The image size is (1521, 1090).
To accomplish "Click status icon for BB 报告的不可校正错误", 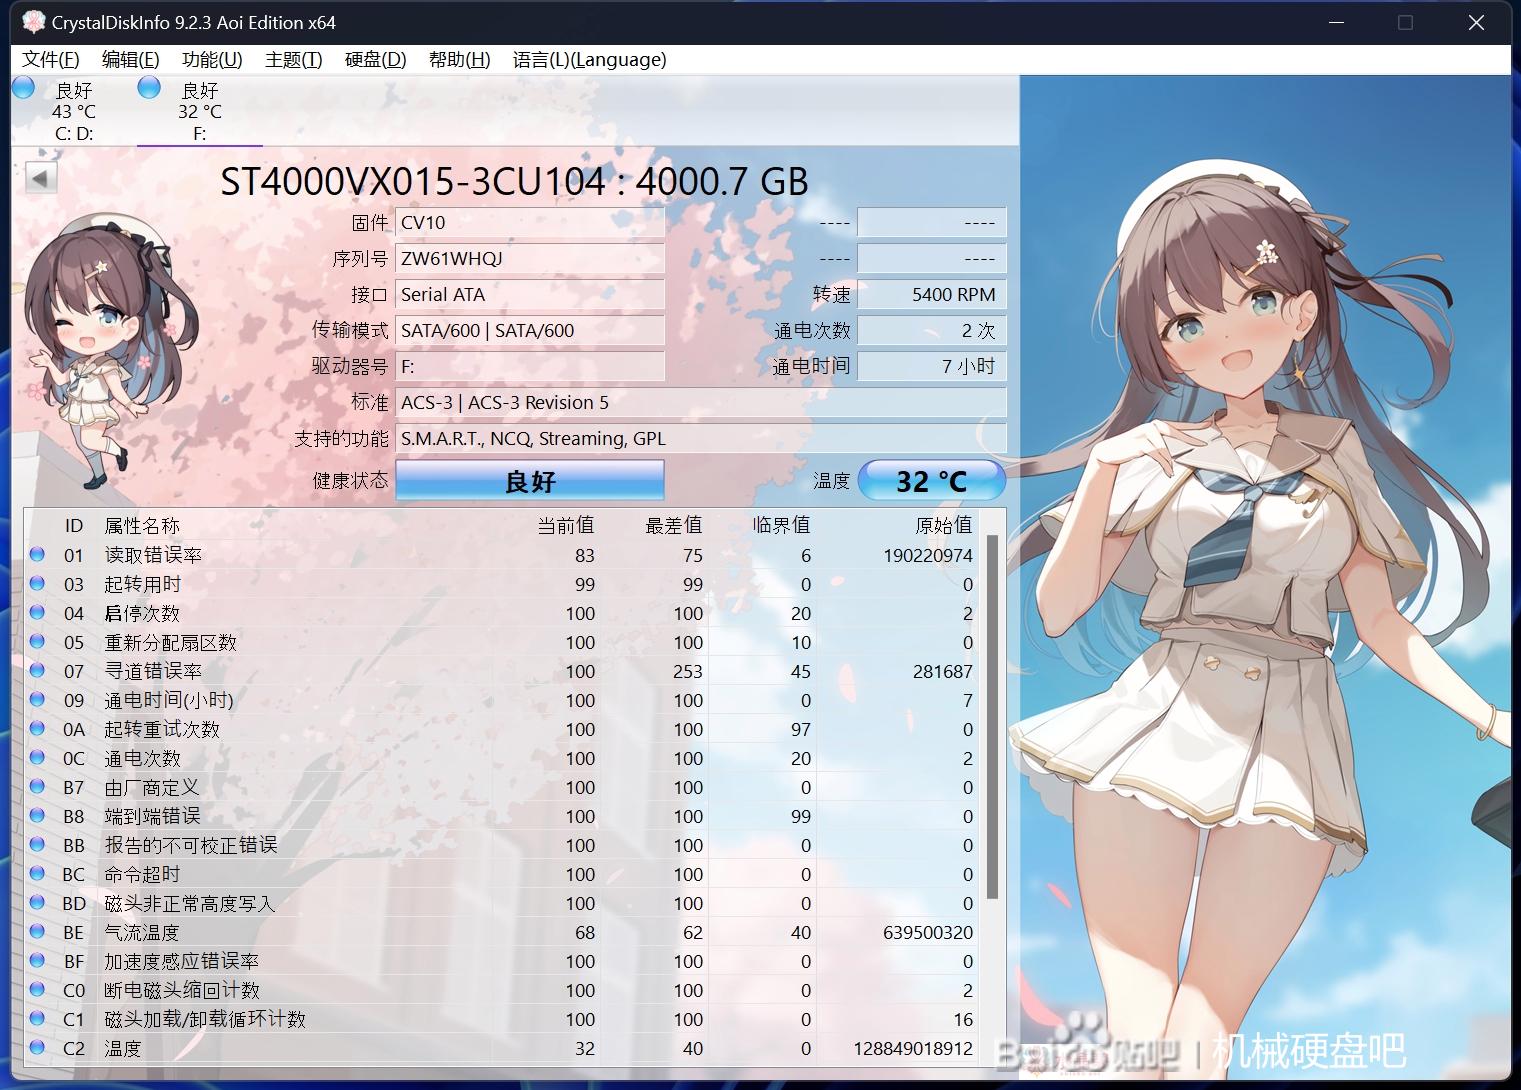I will pos(37,844).
